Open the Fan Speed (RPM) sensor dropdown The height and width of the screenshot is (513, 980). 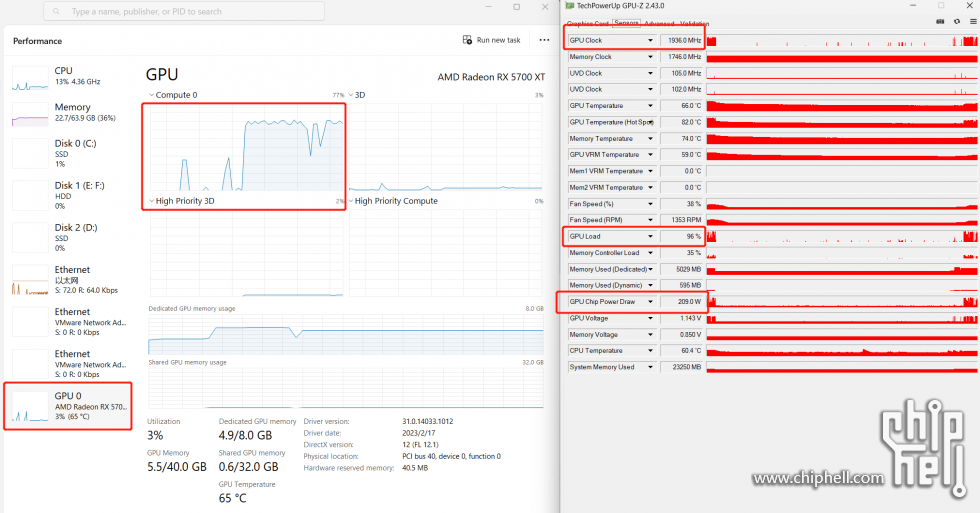[650, 220]
